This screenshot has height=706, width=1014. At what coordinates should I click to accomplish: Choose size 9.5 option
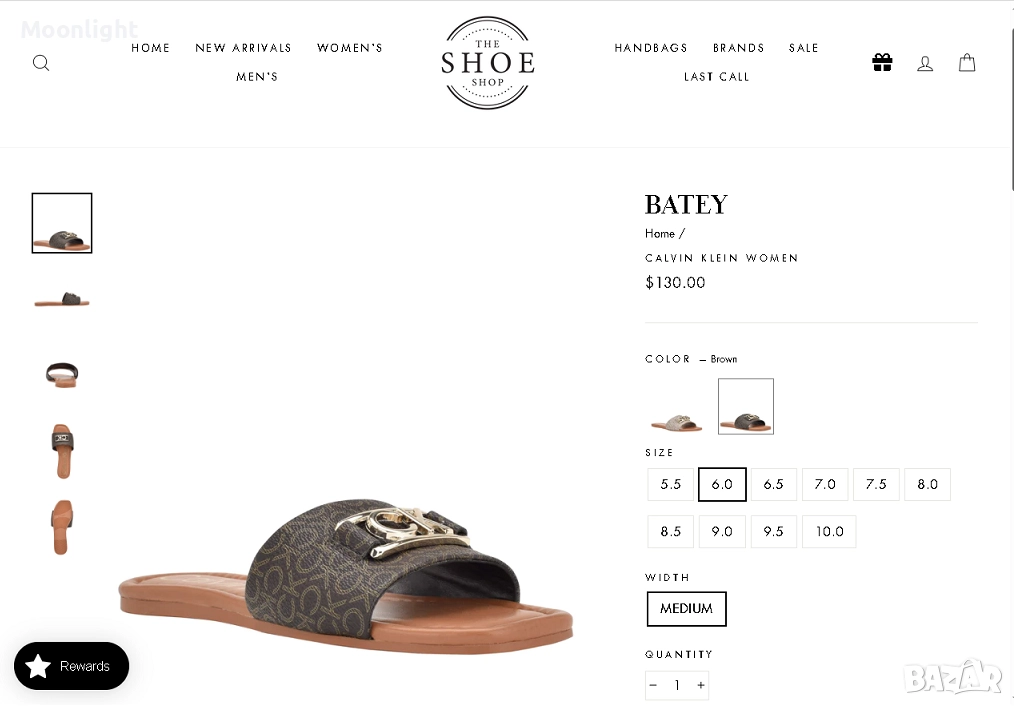pos(773,531)
